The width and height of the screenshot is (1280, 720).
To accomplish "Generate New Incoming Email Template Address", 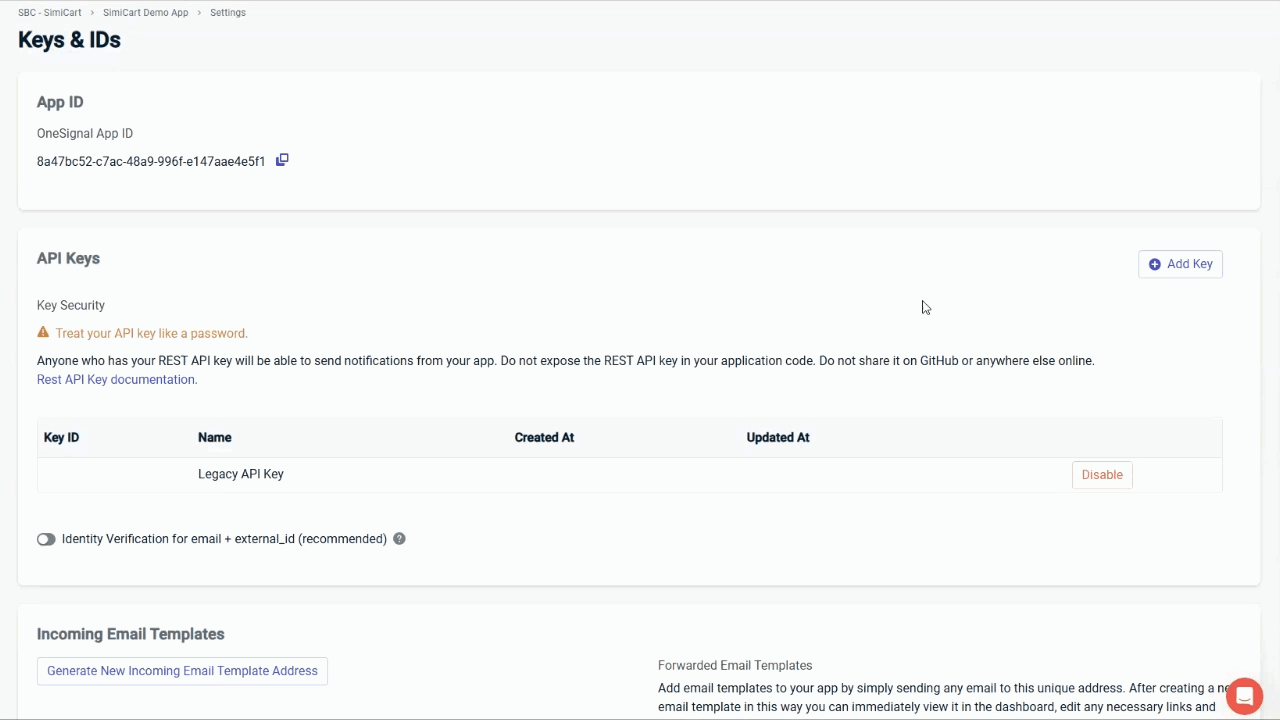I will (182, 671).
